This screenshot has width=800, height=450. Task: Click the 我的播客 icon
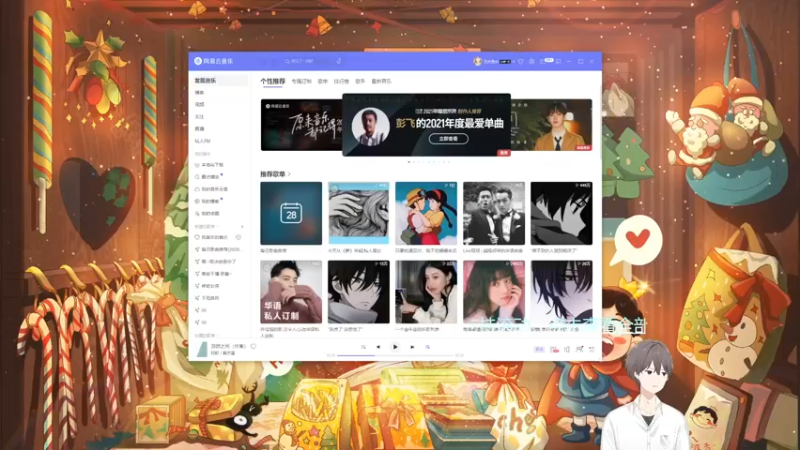197,202
